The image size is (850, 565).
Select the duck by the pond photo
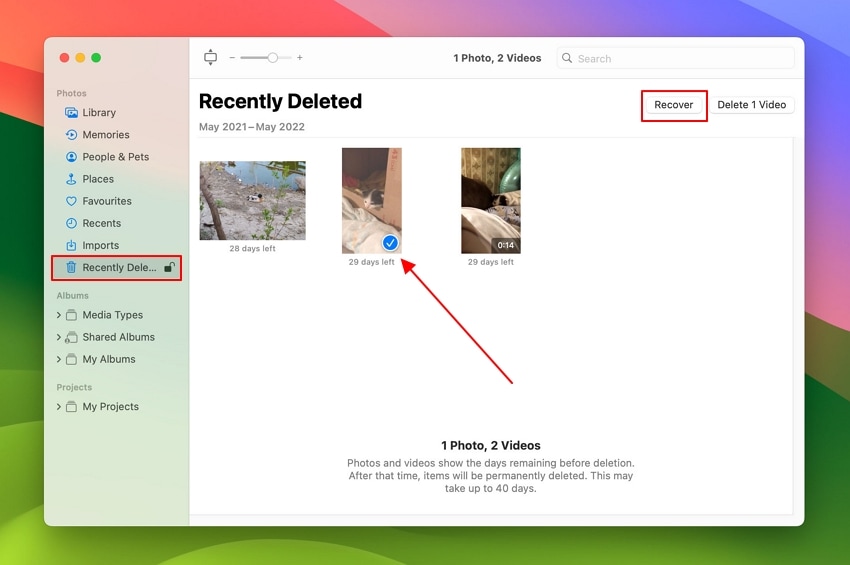click(253, 200)
